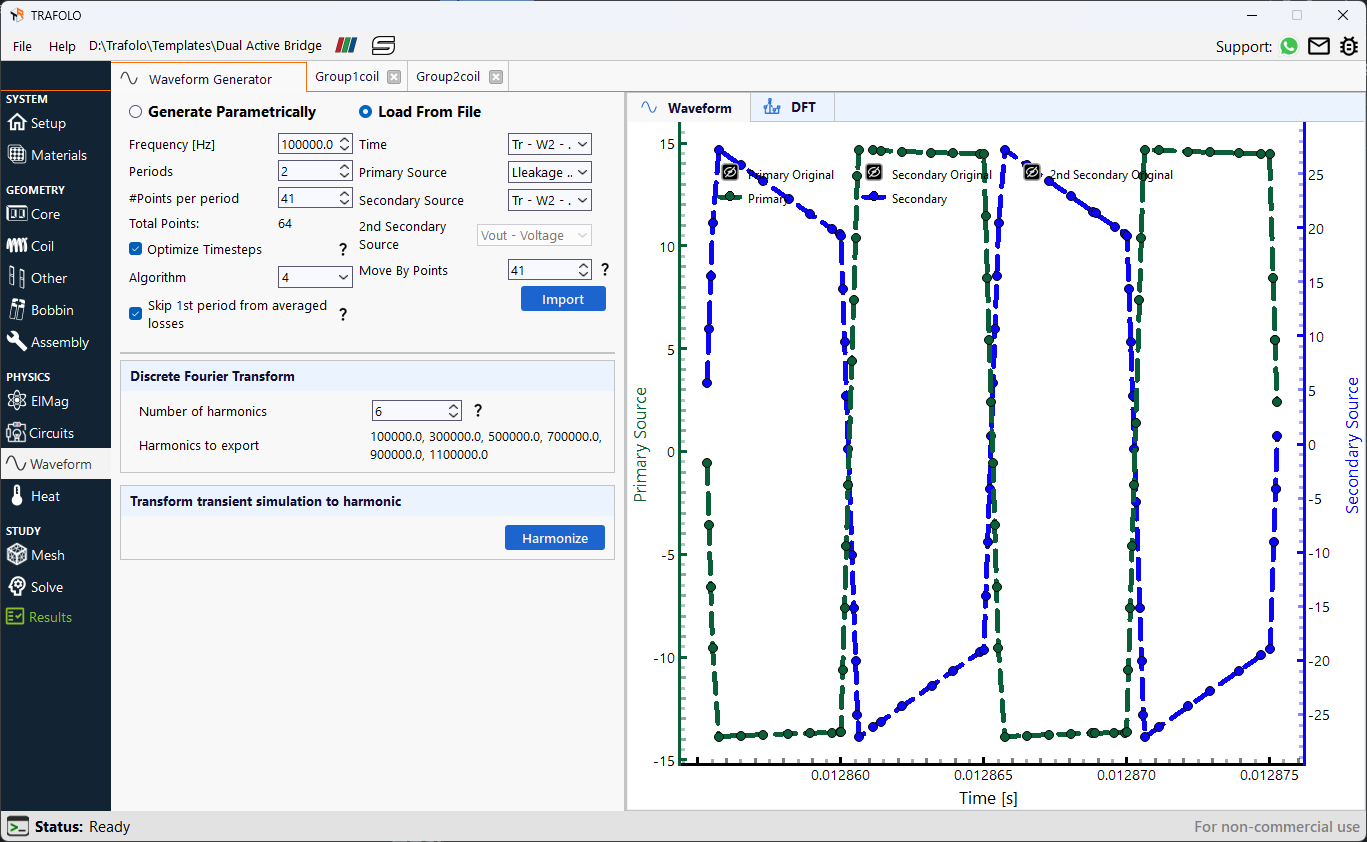
Task: Toggle visibility of Secondary Original waveform
Action: point(873,171)
